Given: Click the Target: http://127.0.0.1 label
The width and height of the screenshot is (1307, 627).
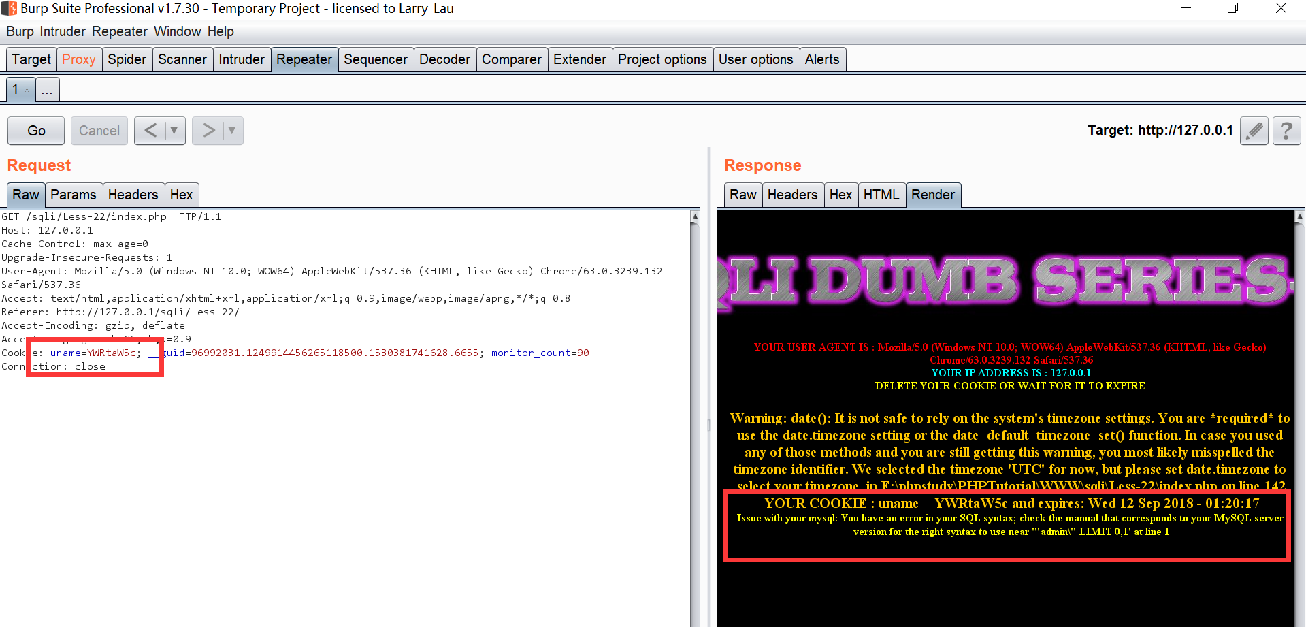Looking at the screenshot, I should [1160, 130].
